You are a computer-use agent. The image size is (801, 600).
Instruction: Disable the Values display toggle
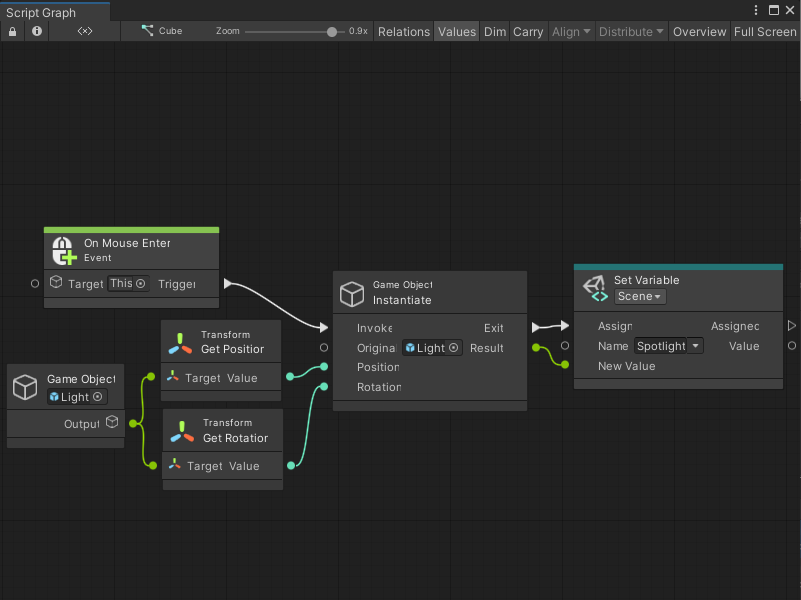pyautogui.click(x=456, y=31)
